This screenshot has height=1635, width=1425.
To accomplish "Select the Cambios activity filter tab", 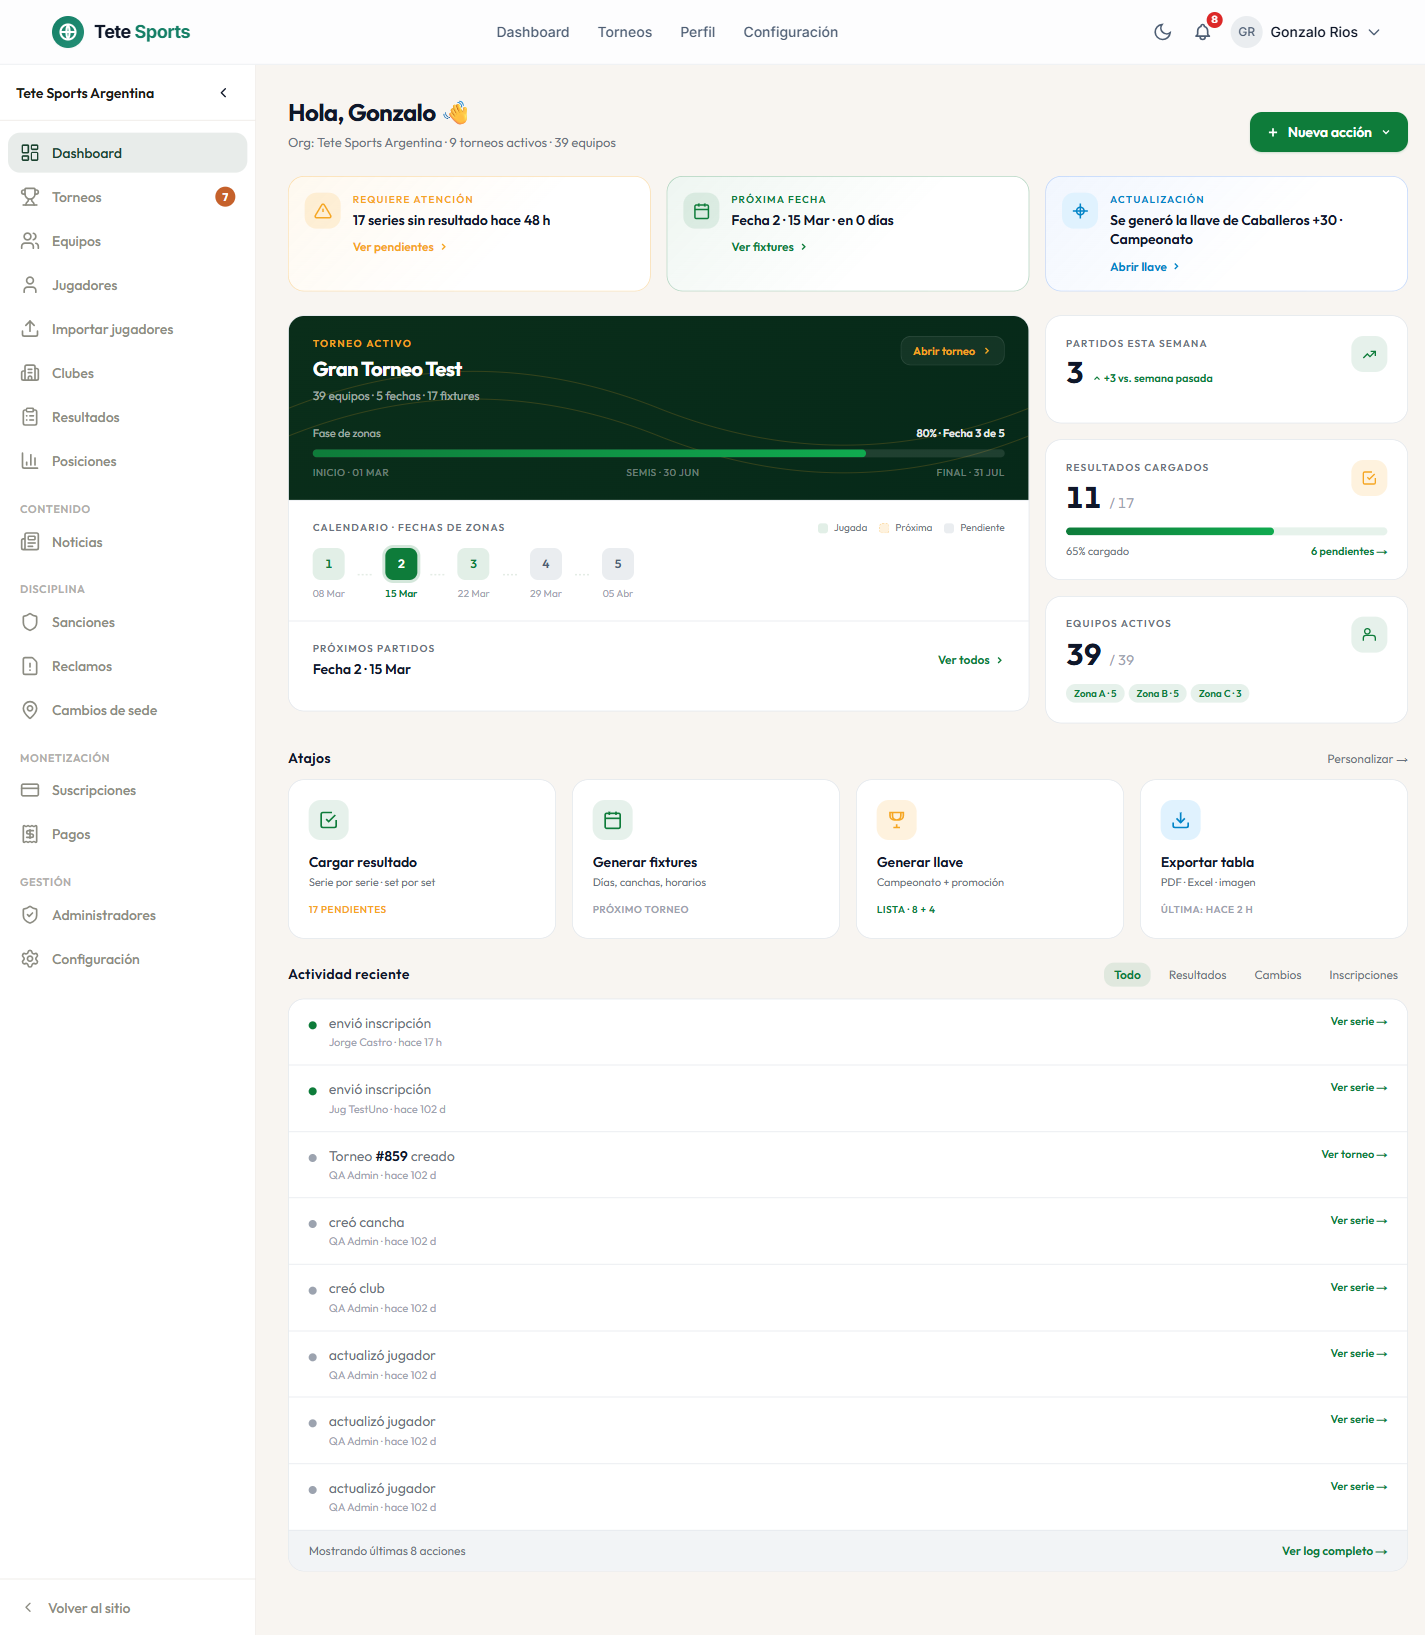I will tap(1278, 975).
